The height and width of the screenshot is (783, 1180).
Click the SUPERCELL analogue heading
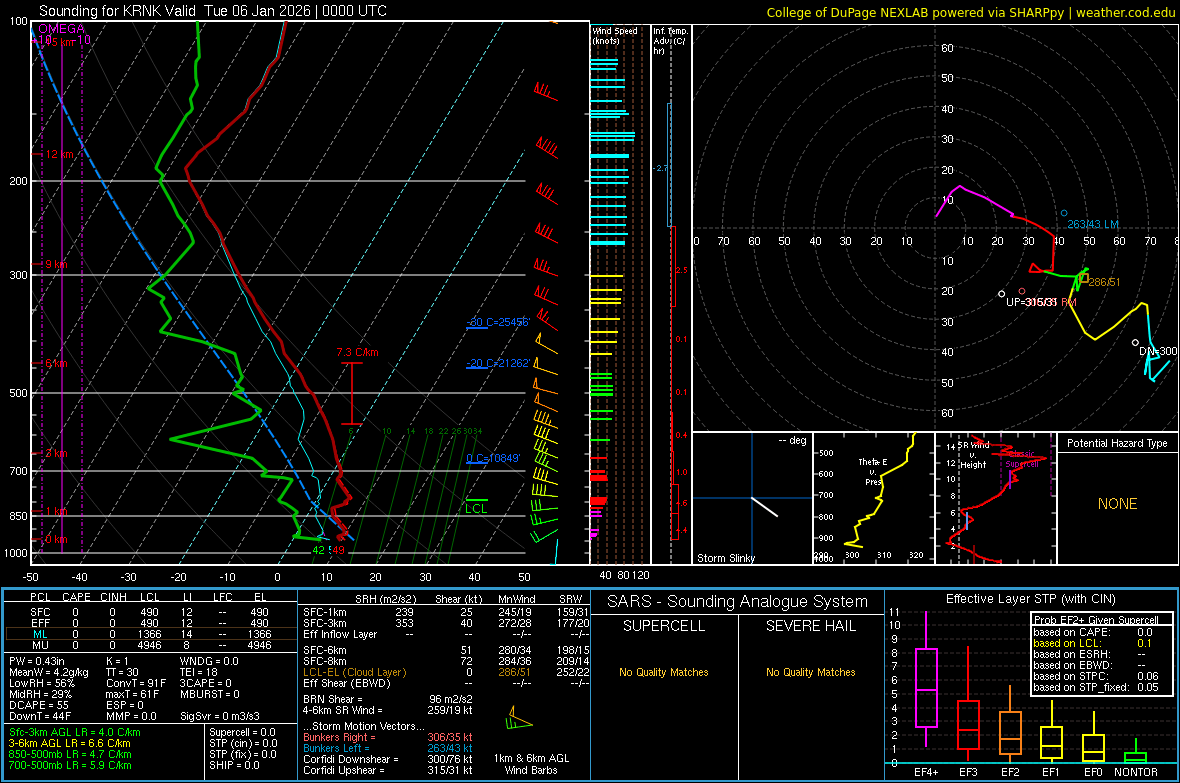click(x=664, y=626)
